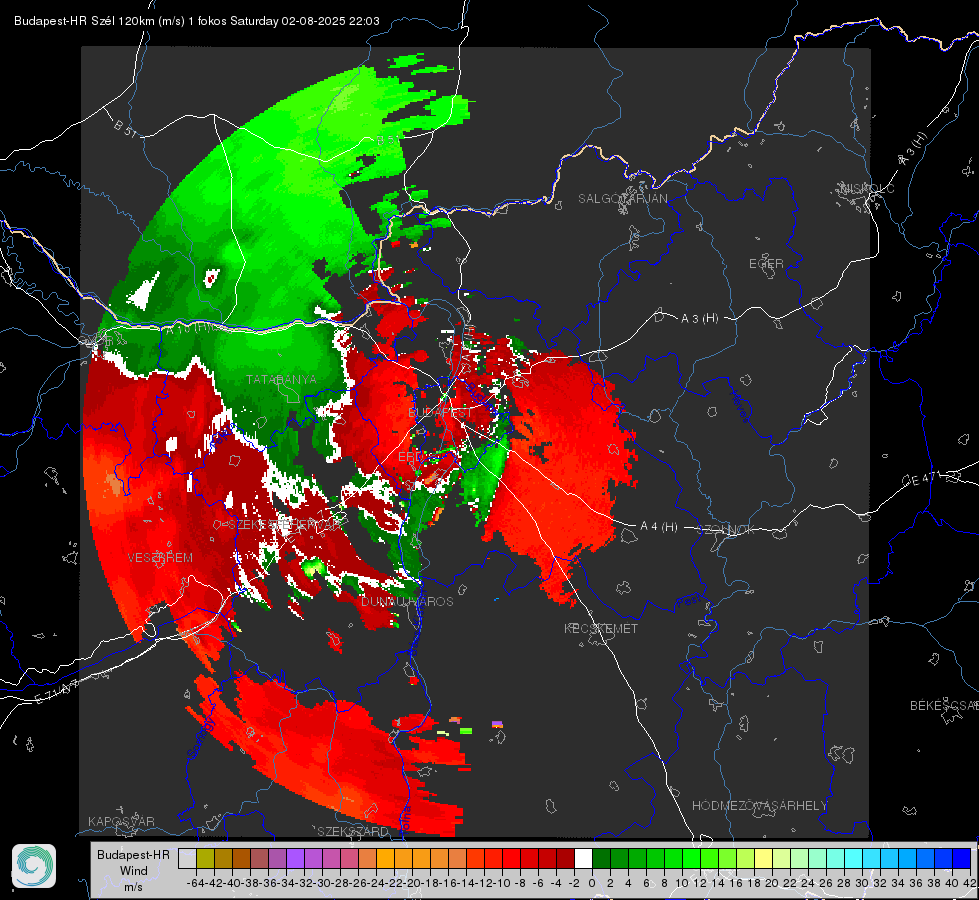
Task: Select the white zero-velocity legend swatch
Action: 583,858
